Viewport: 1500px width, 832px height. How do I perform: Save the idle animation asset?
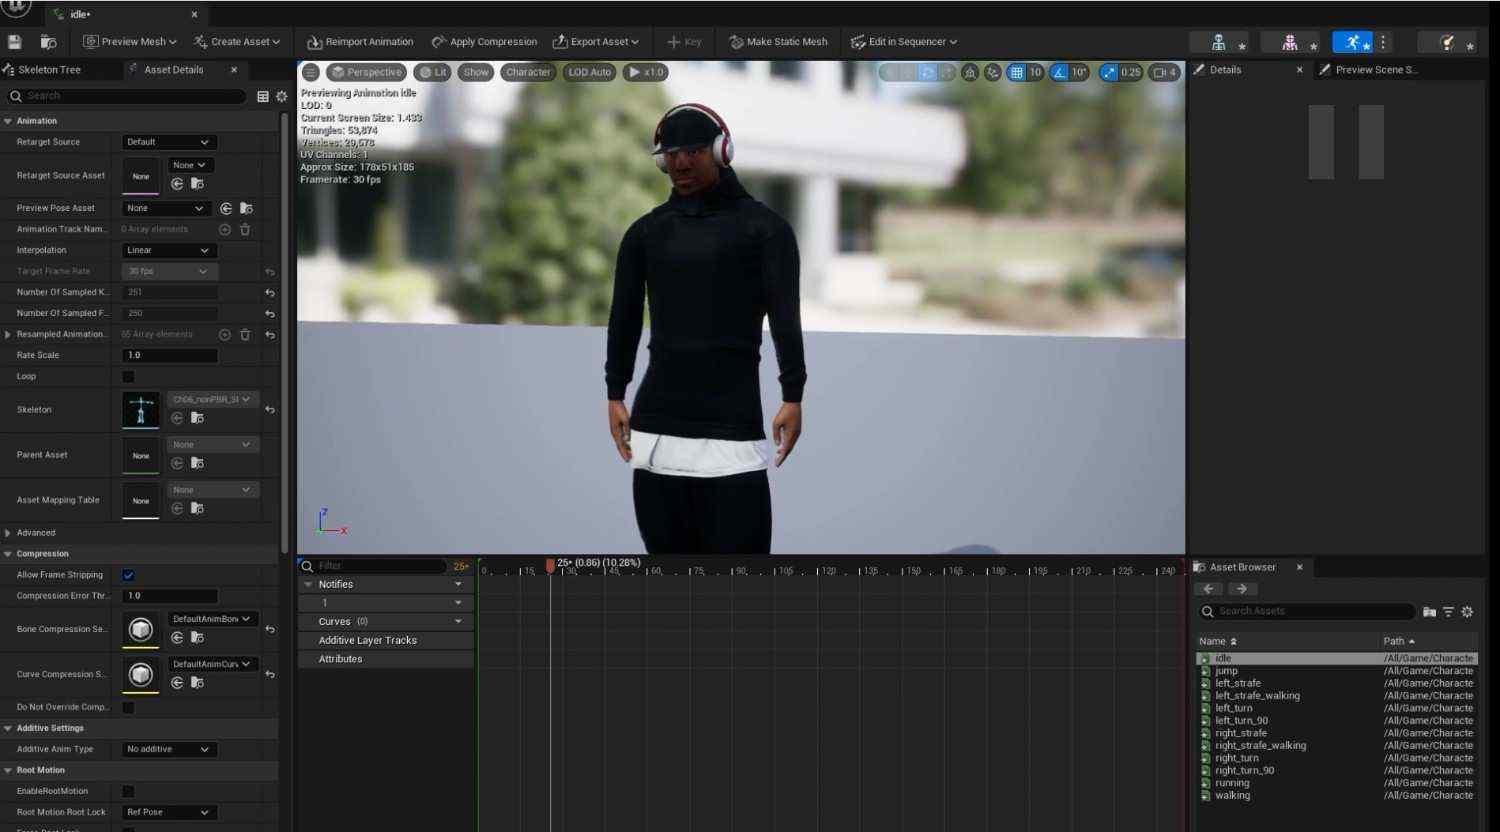pyautogui.click(x=15, y=42)
